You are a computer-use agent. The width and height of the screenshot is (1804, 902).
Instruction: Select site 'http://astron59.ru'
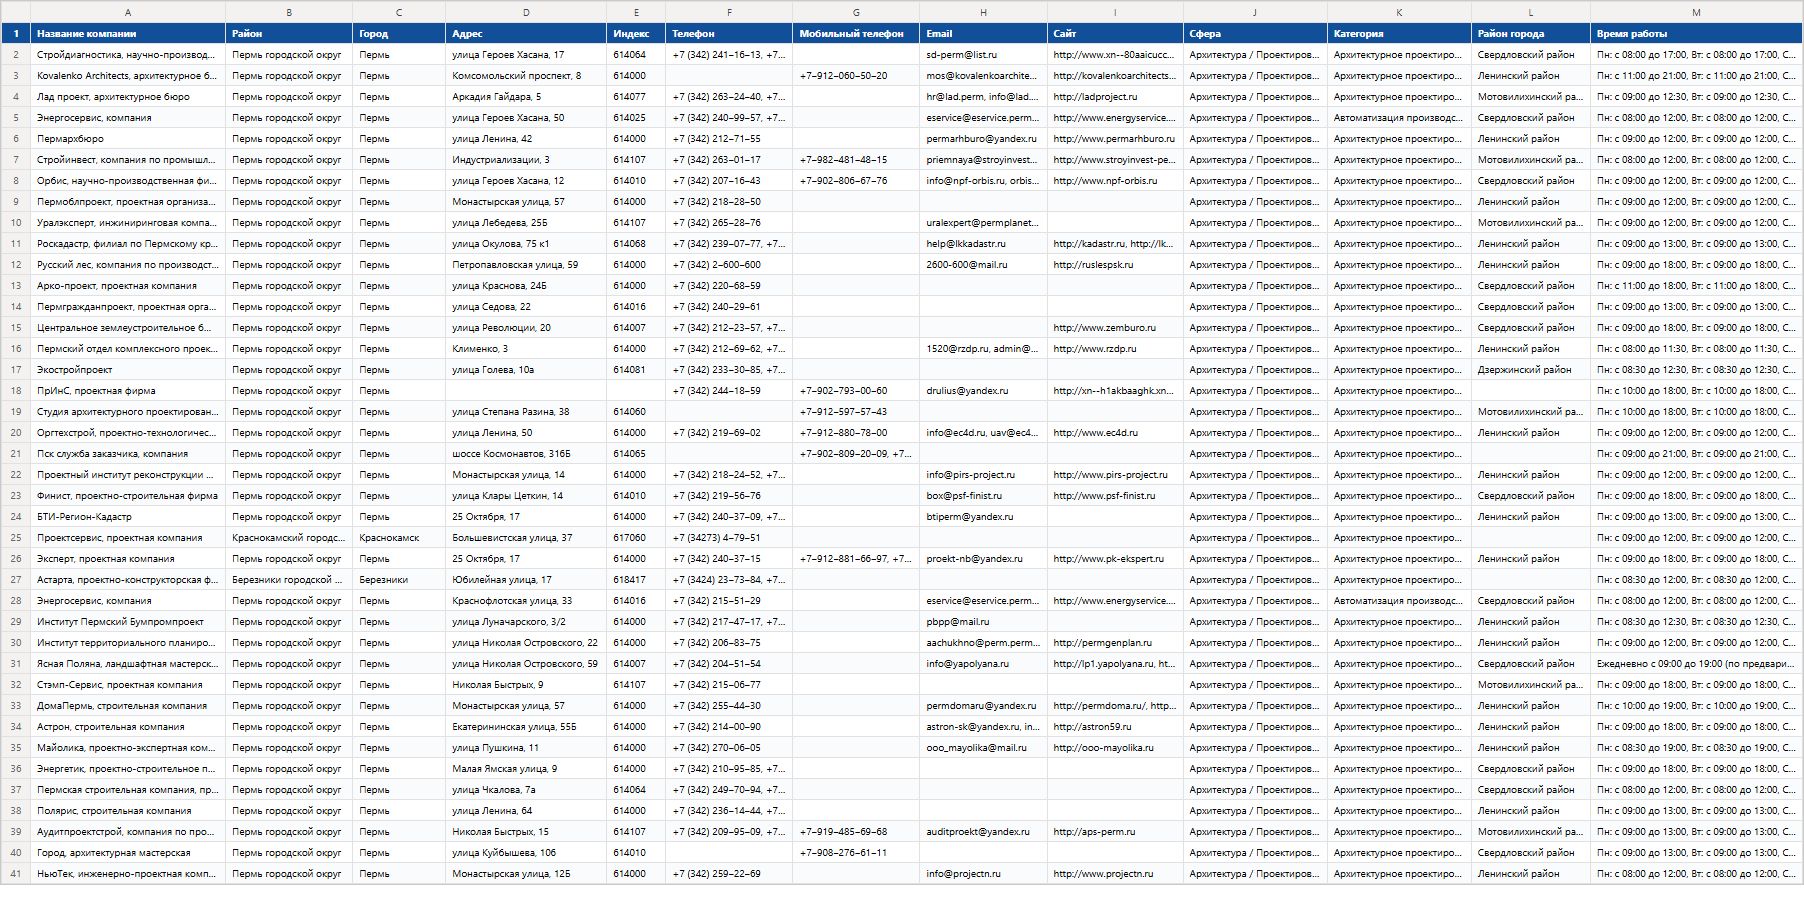1115,726
